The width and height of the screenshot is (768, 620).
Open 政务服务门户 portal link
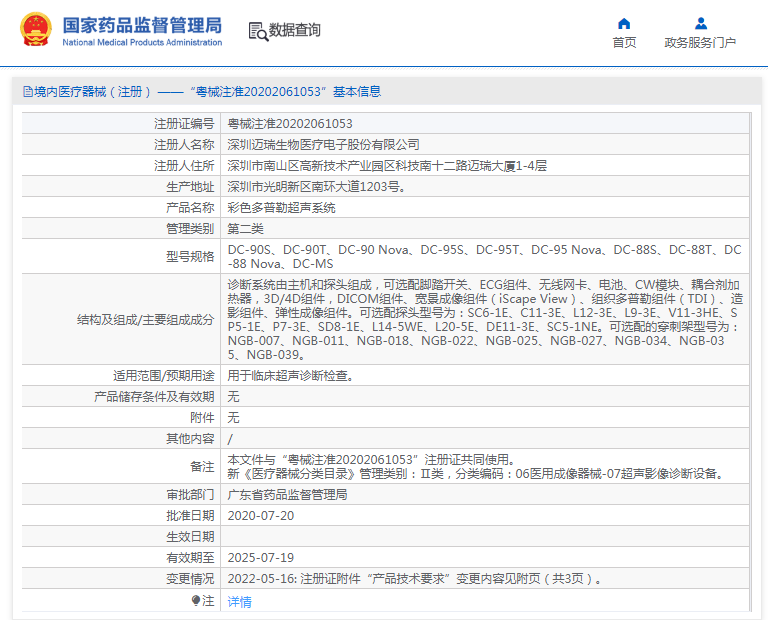(x=700, y=43)
